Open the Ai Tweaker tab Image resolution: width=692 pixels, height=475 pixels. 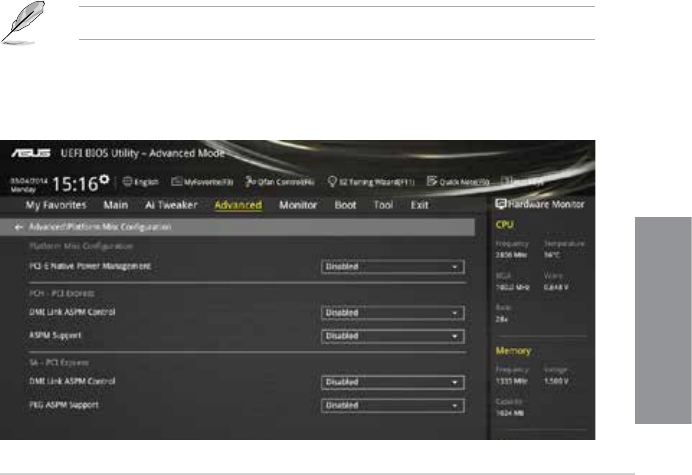tap(171, 205)
